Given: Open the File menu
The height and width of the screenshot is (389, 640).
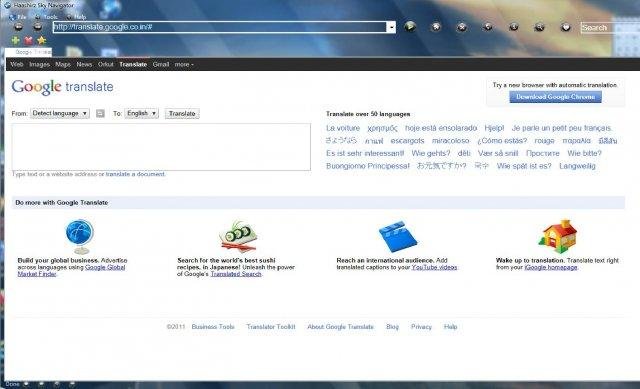Looking at the screenshot, I should click(x=18, y=17).
